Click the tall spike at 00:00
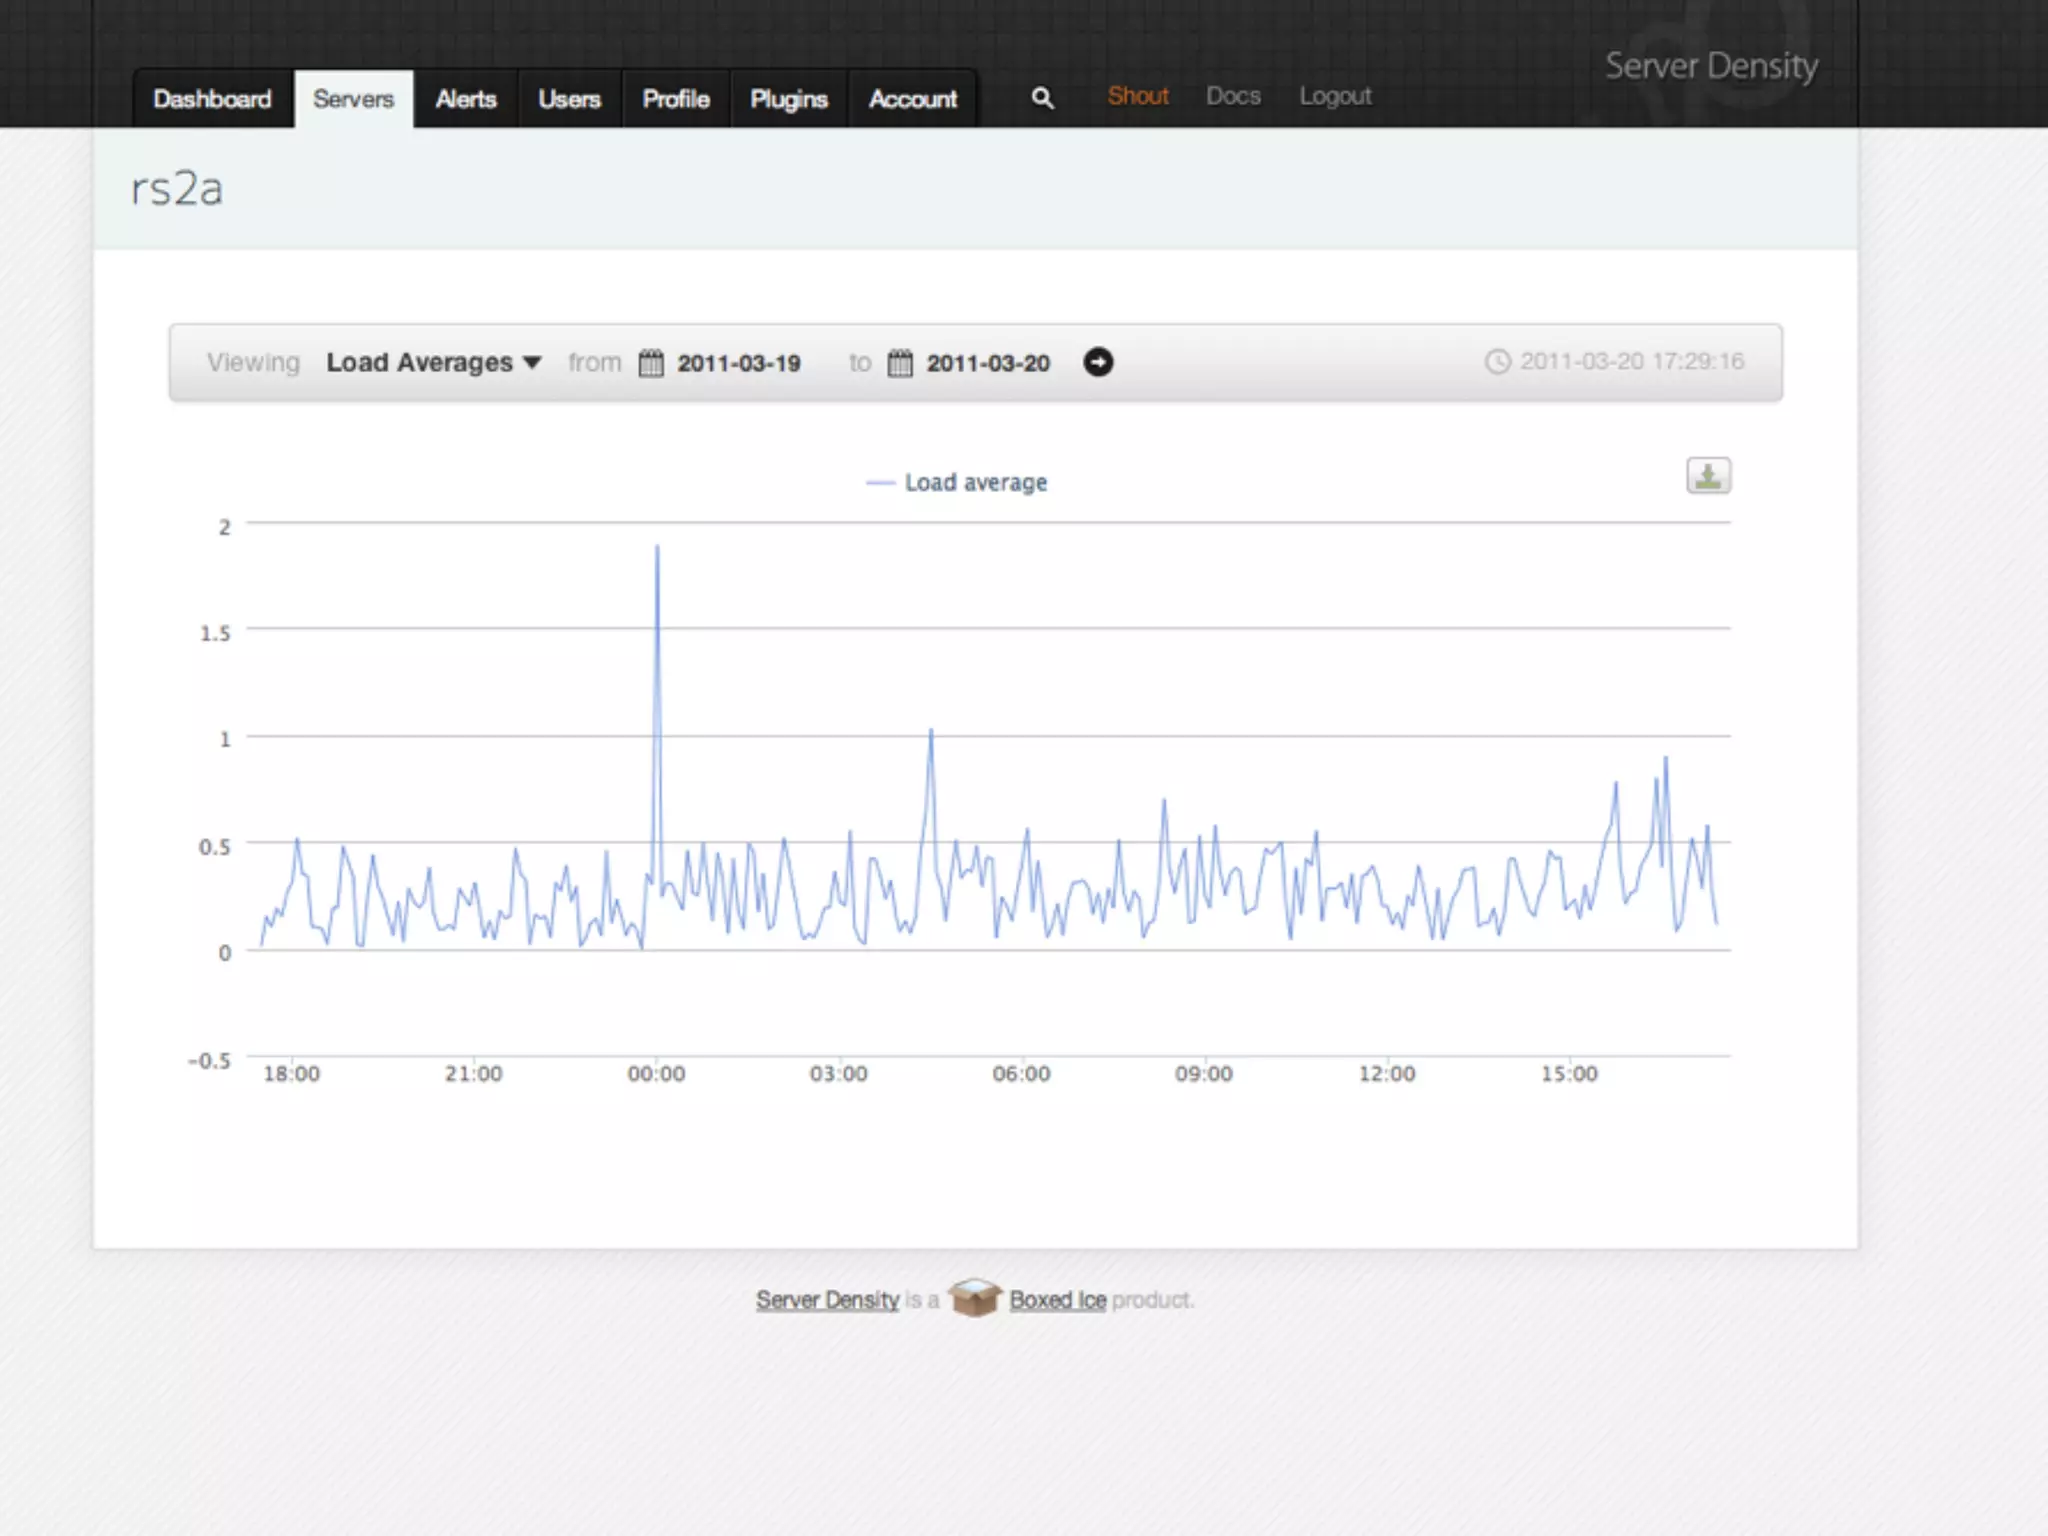 657,549
